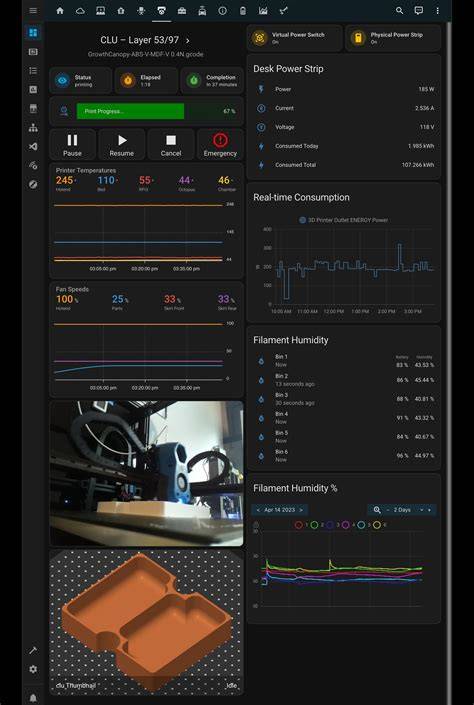Open the Consumed Today row

pos(344,146)
